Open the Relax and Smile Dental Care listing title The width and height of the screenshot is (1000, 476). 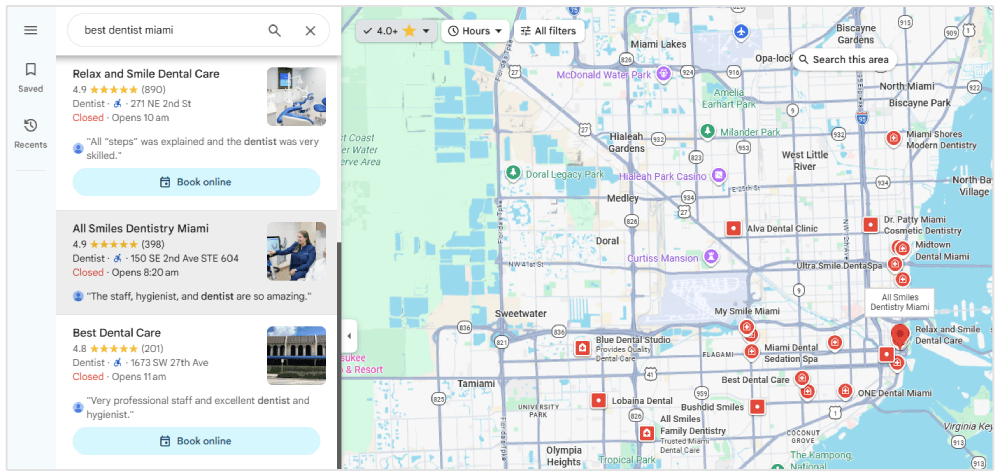pyautogui.click(x=146, y=74)
